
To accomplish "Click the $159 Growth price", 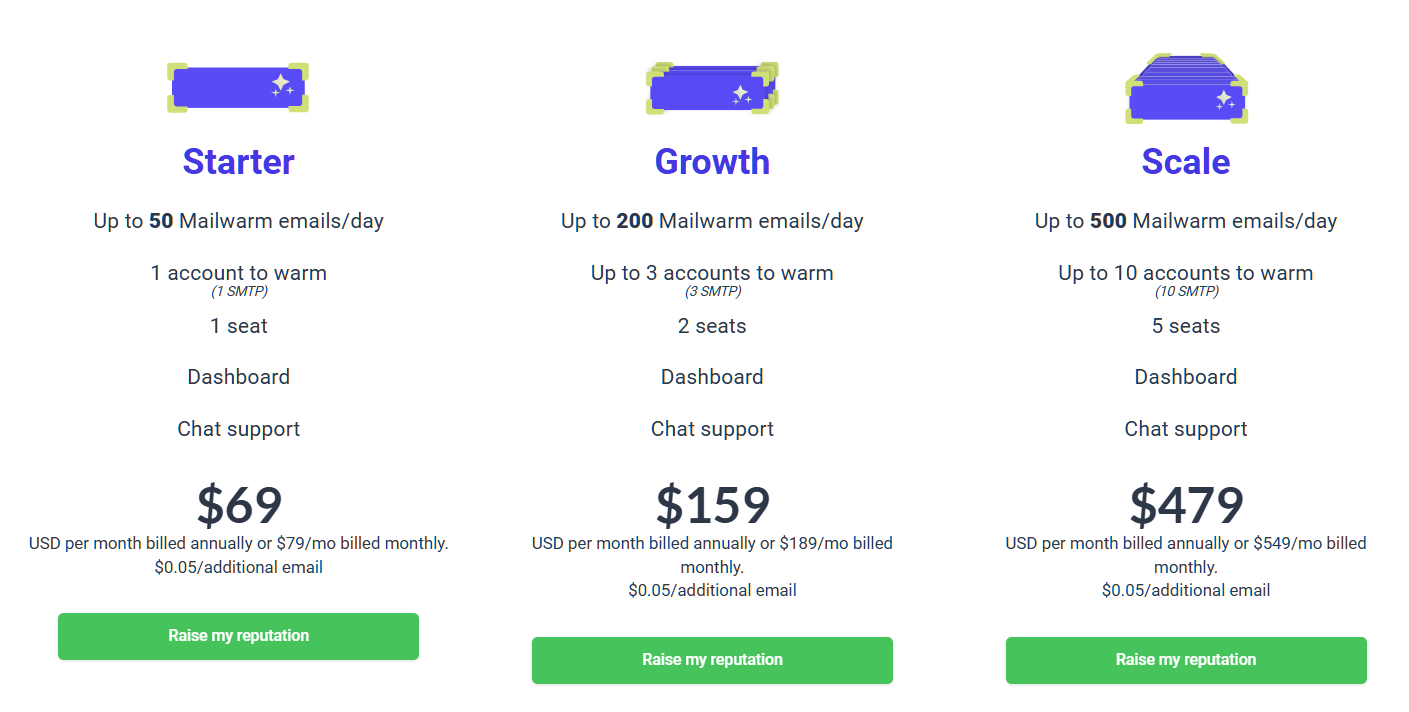I will tap(712, 505).
